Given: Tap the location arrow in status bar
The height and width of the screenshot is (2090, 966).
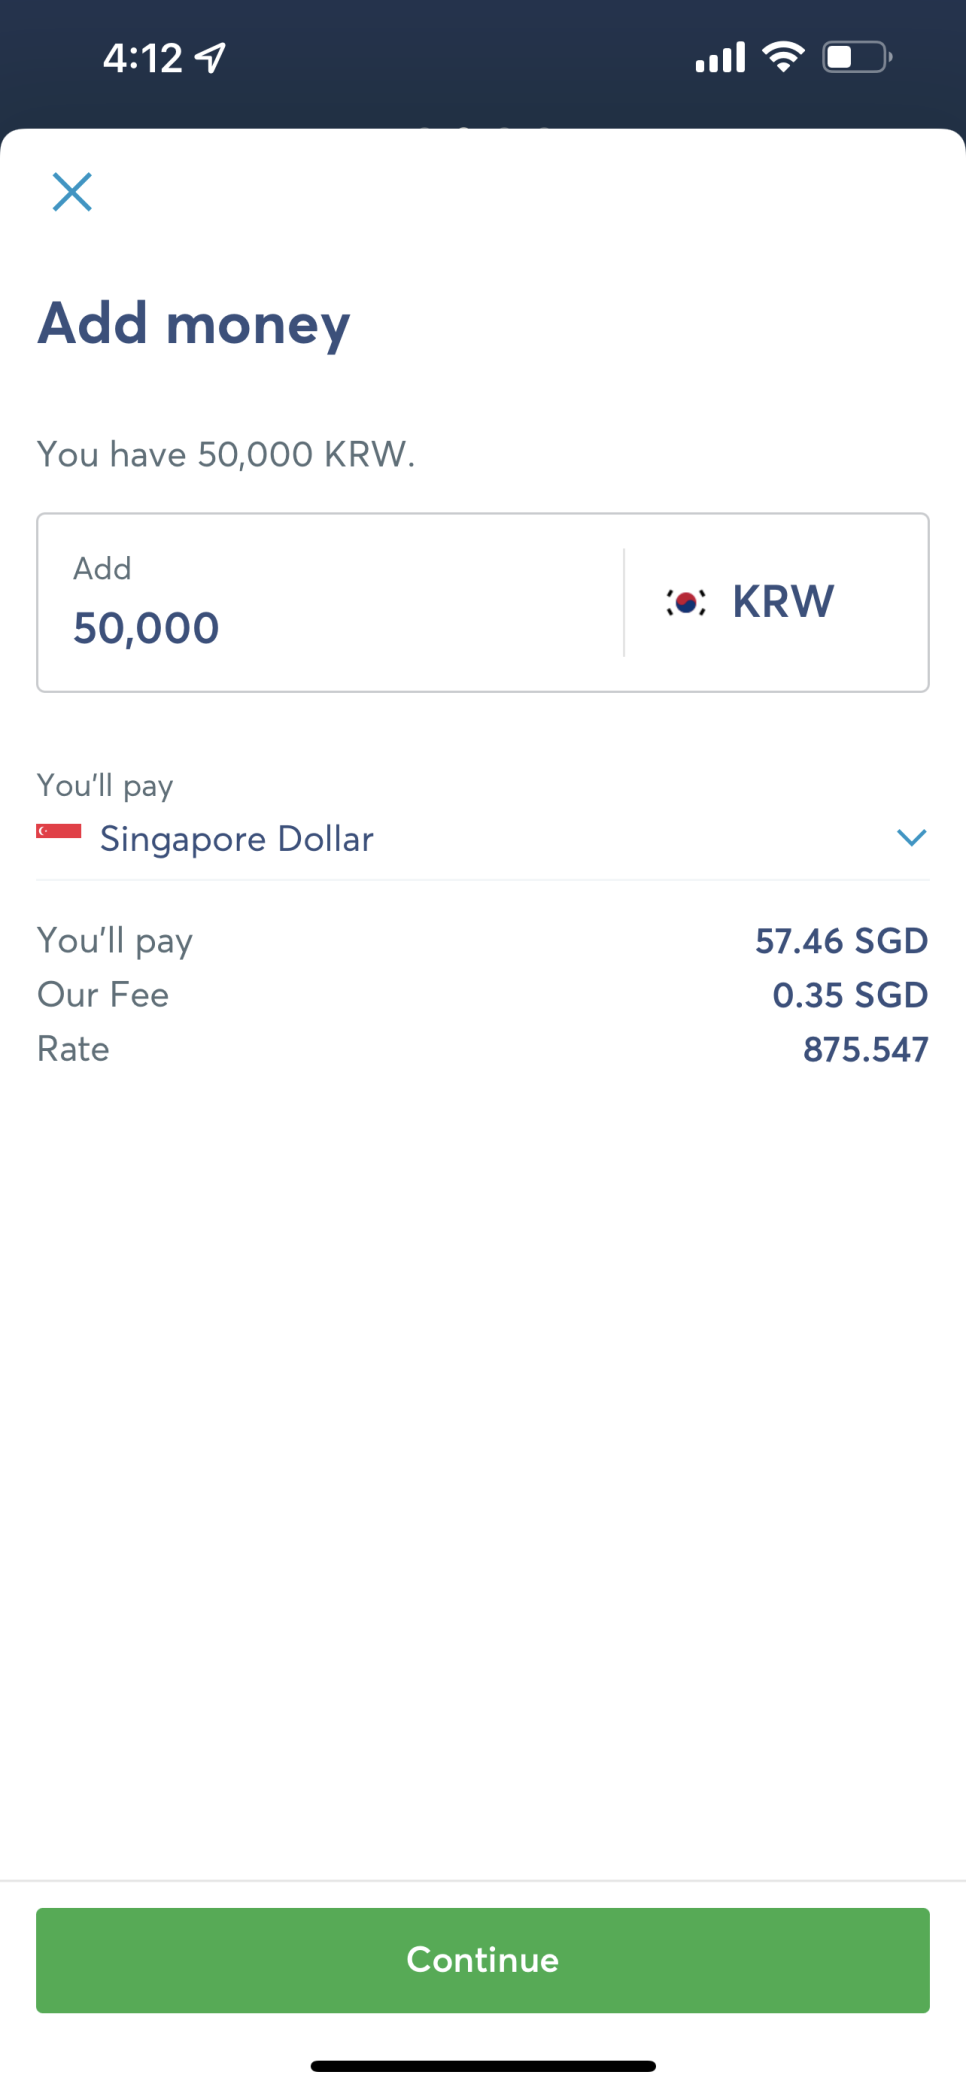Looking at the screenshot, I should click(210, 58).
